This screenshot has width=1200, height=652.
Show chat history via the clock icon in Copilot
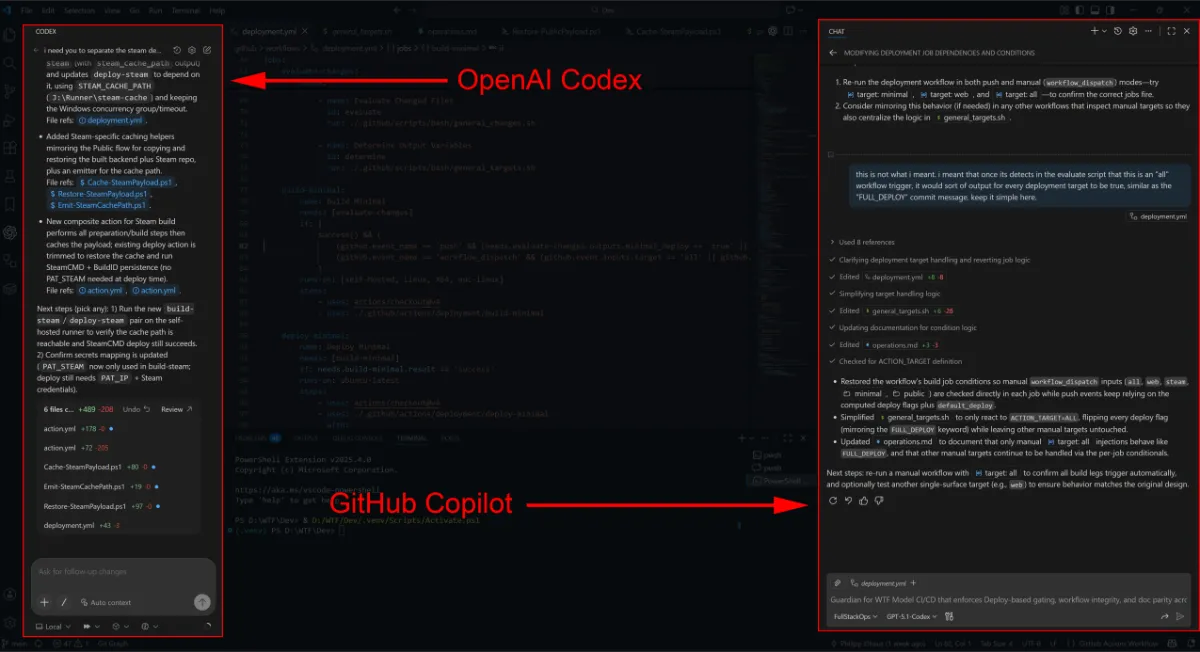click(1117, 30)
